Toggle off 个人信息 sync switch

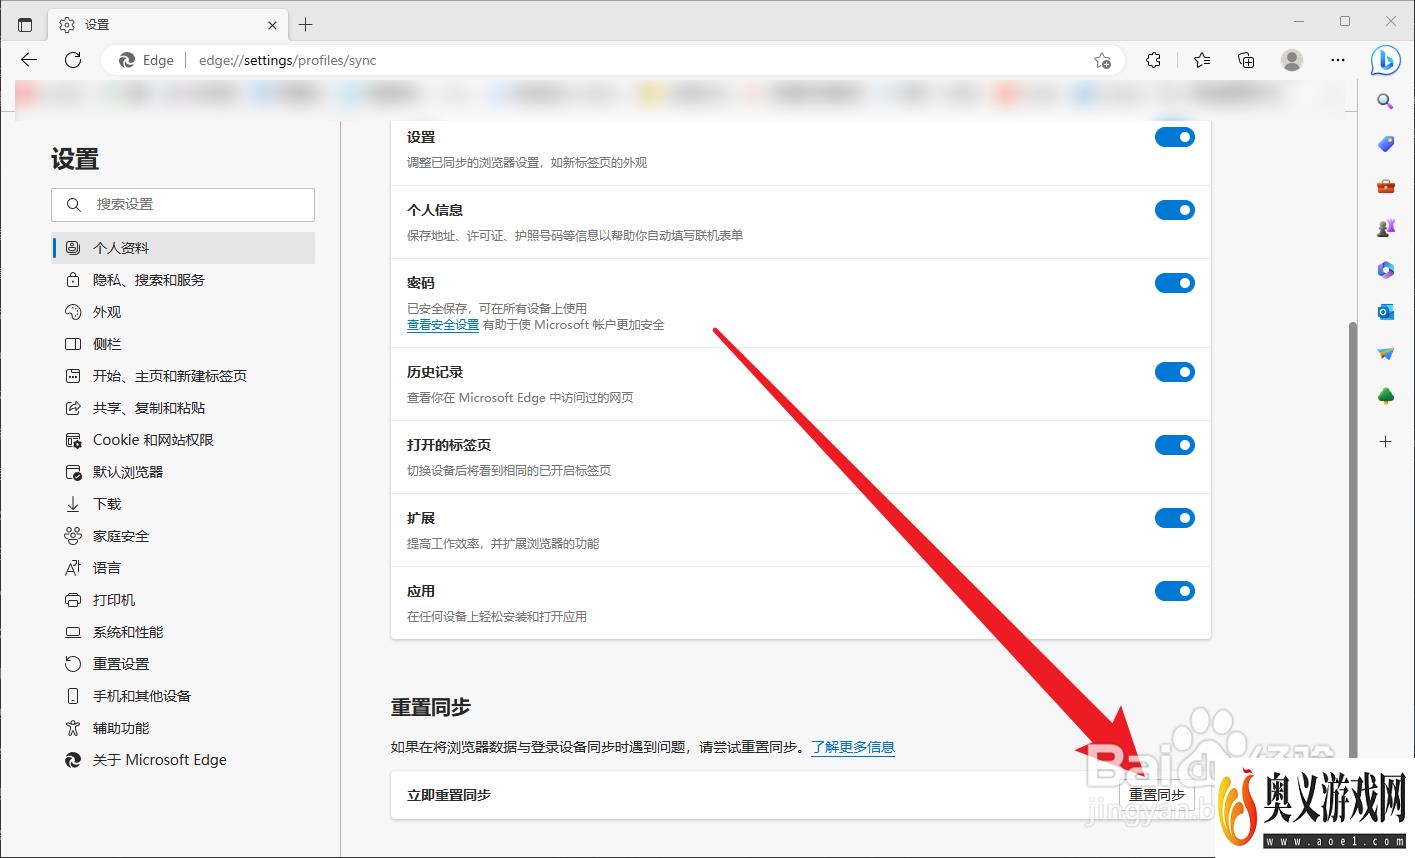[1175, 210]
